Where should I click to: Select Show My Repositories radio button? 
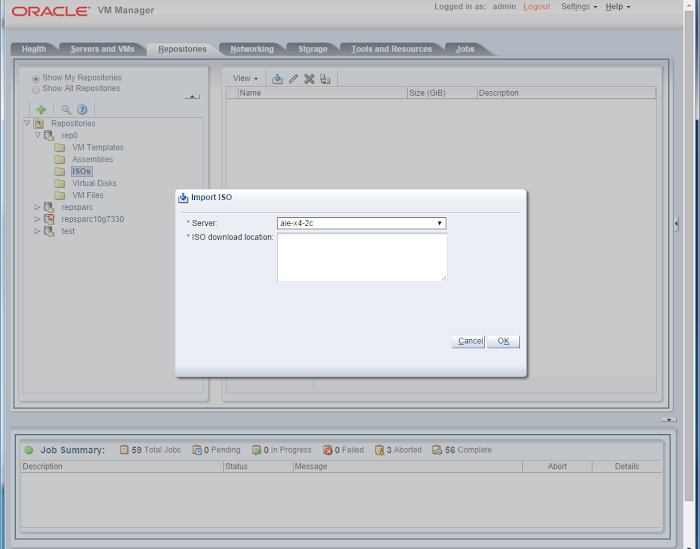(36, 79)
